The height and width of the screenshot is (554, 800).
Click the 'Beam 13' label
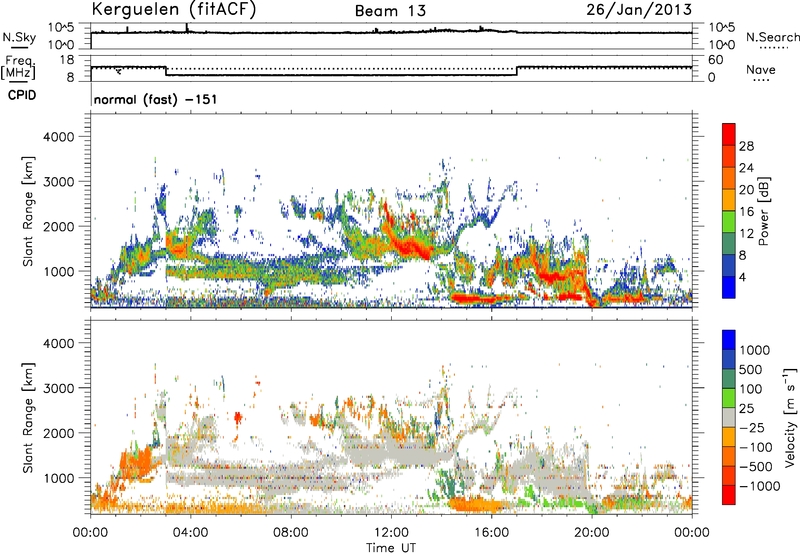pyautogui.click(x=390, y=11)
